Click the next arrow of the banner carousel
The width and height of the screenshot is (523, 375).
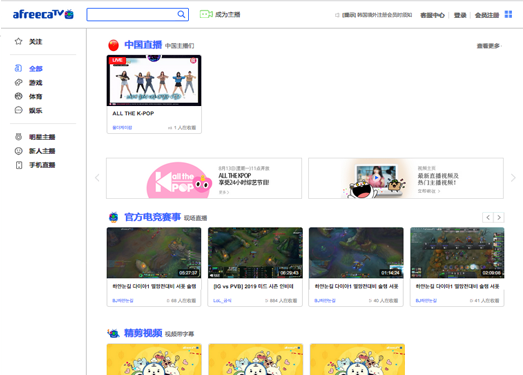pos(513,178)
